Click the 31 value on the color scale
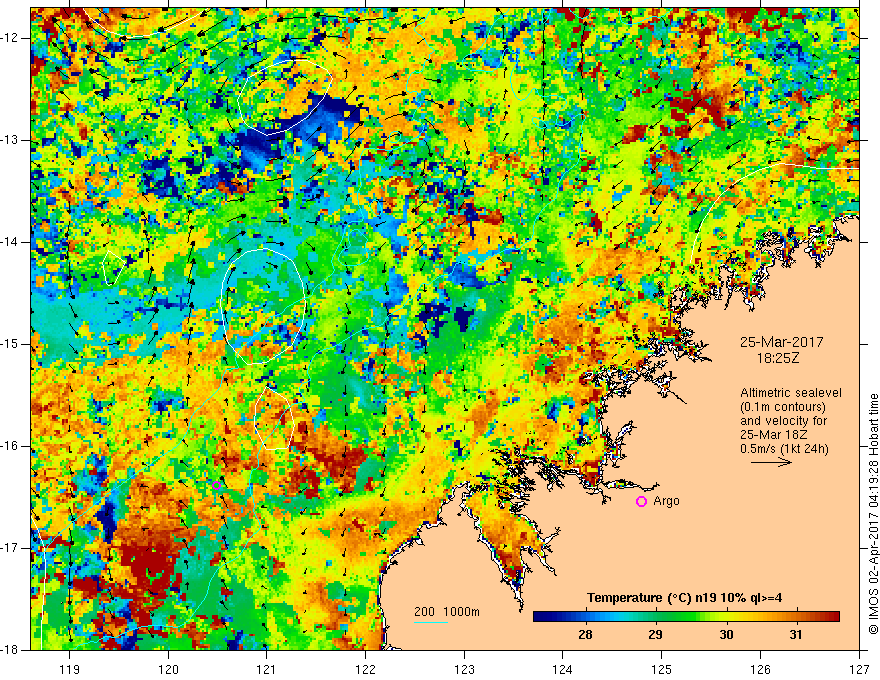This screenshot has width=880, height=680. click(796, 635)
